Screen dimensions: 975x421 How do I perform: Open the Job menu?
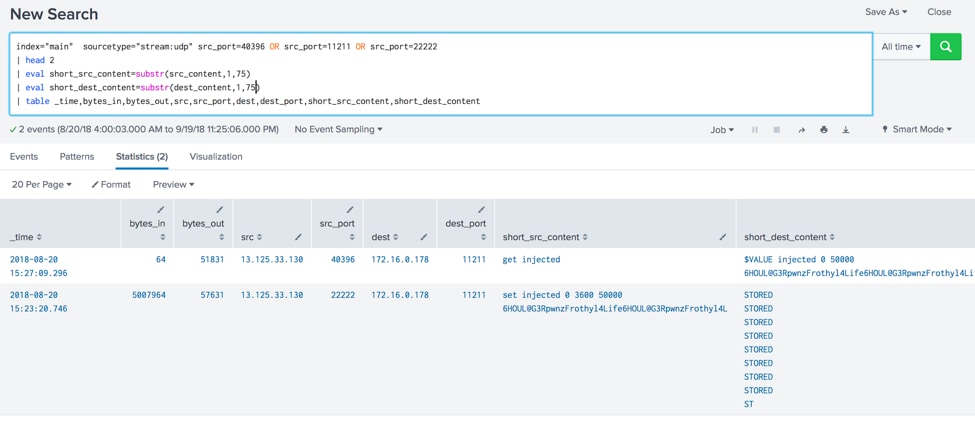[722, 129]
